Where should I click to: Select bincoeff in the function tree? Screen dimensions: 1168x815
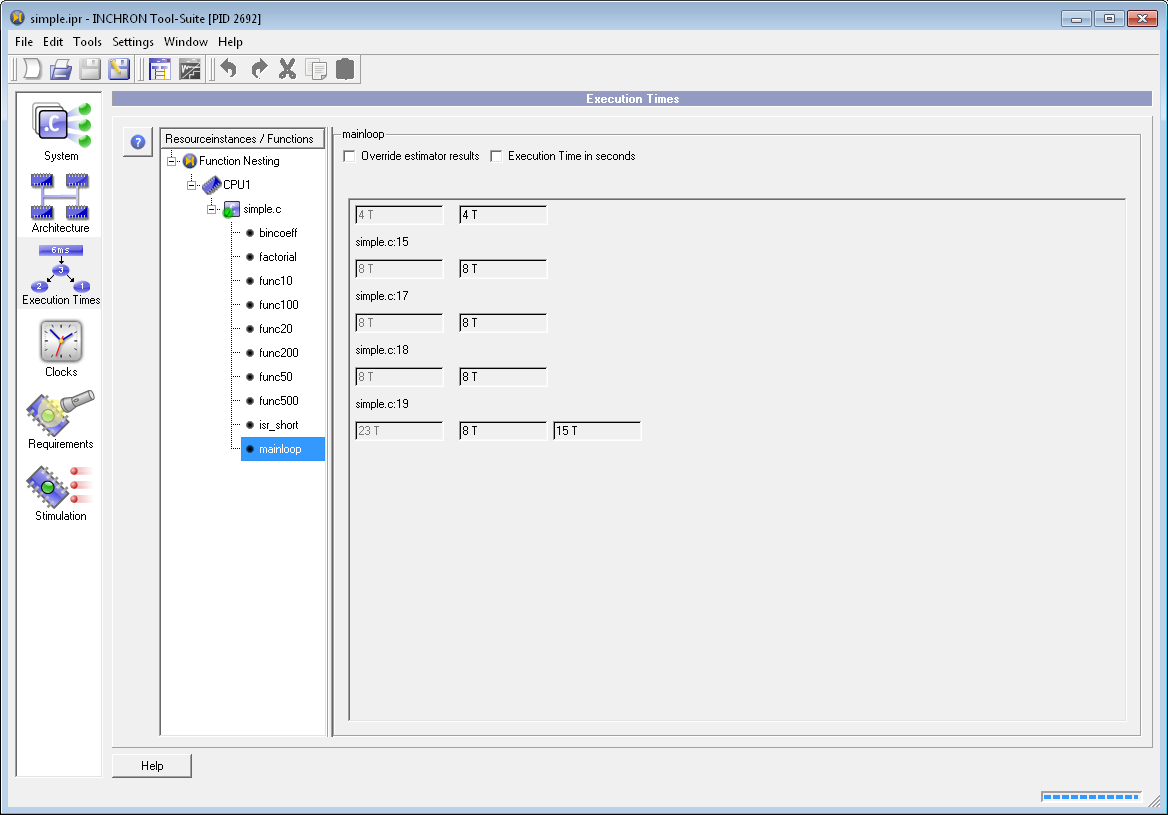(278, 233)
